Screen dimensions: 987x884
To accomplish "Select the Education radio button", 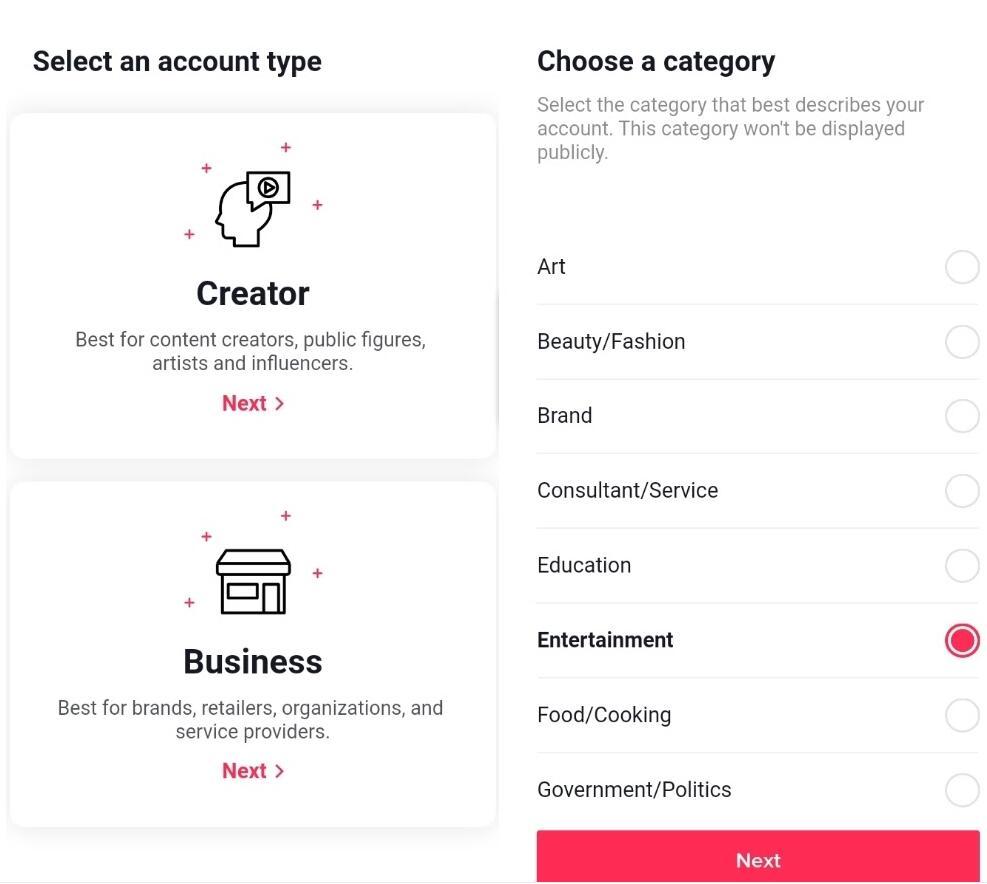I will click(961, 566).
